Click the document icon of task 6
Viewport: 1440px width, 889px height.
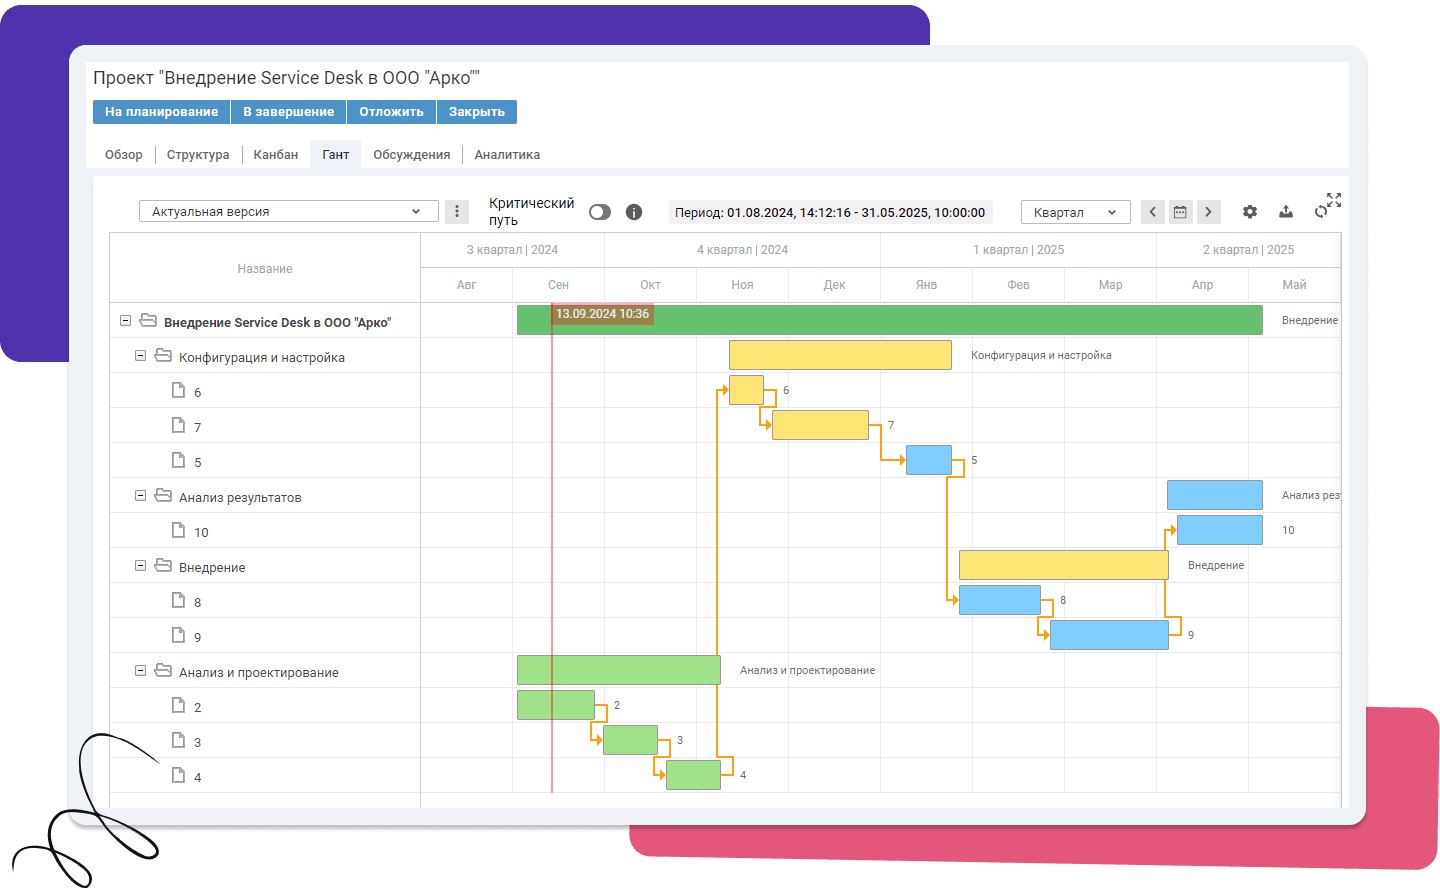click(x=178, y=390)
